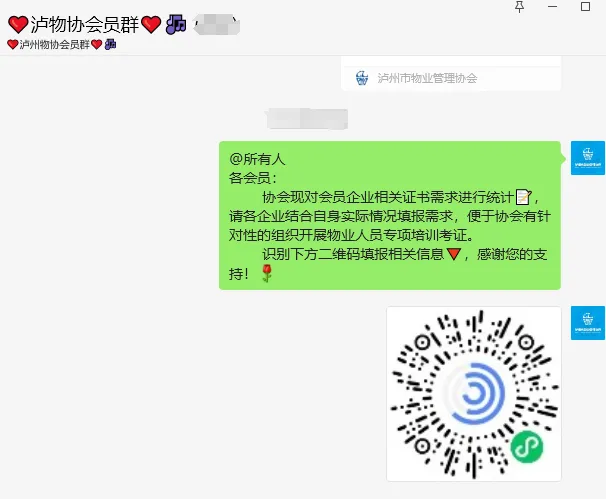
Task: Click blue spiral logo in QR center
Action: pos(474,393)
